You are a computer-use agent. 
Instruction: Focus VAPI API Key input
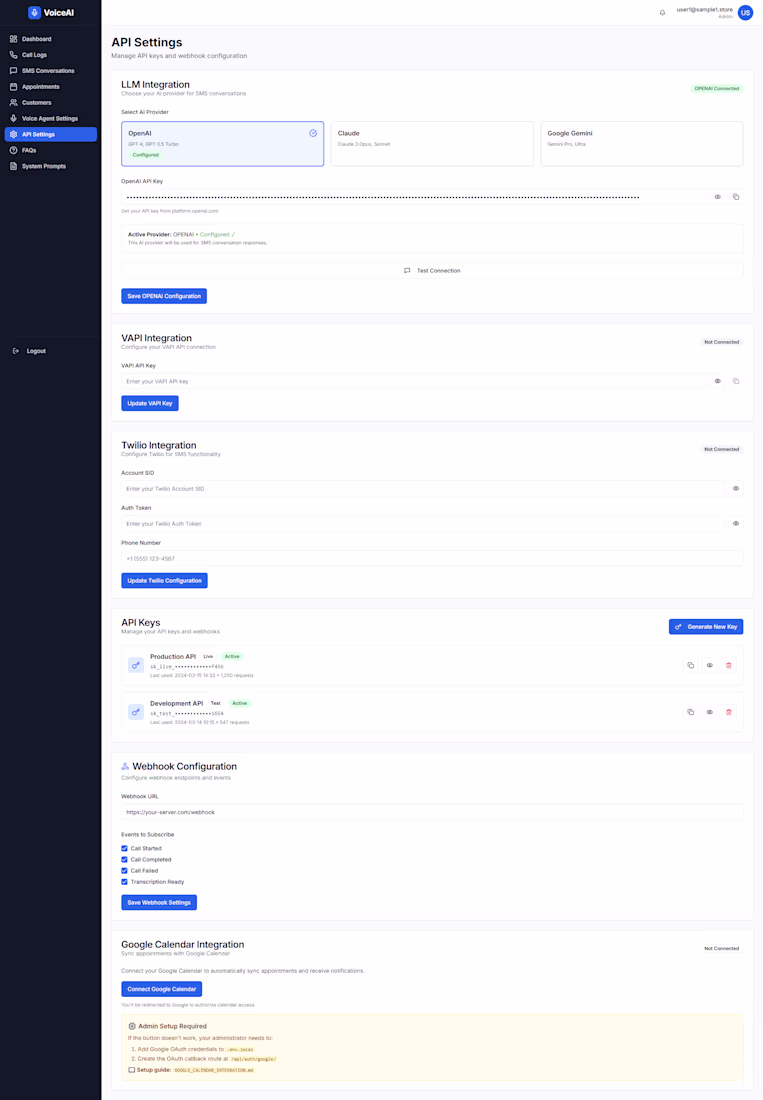414,382
